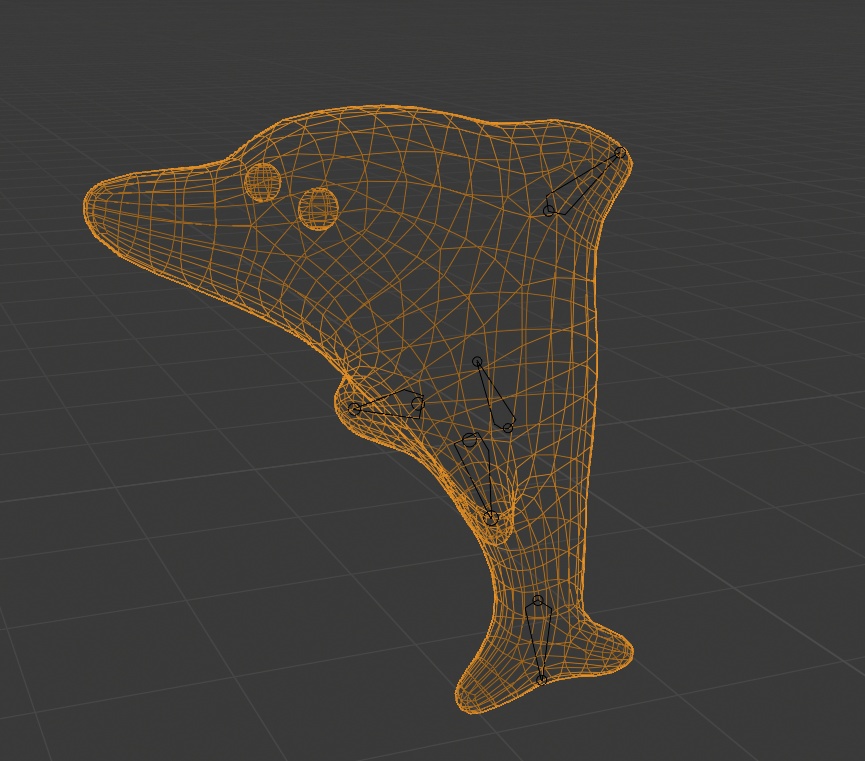Select the bone in the protruding front flipper
The image size is (865, 761).
(x=387, y=405)
